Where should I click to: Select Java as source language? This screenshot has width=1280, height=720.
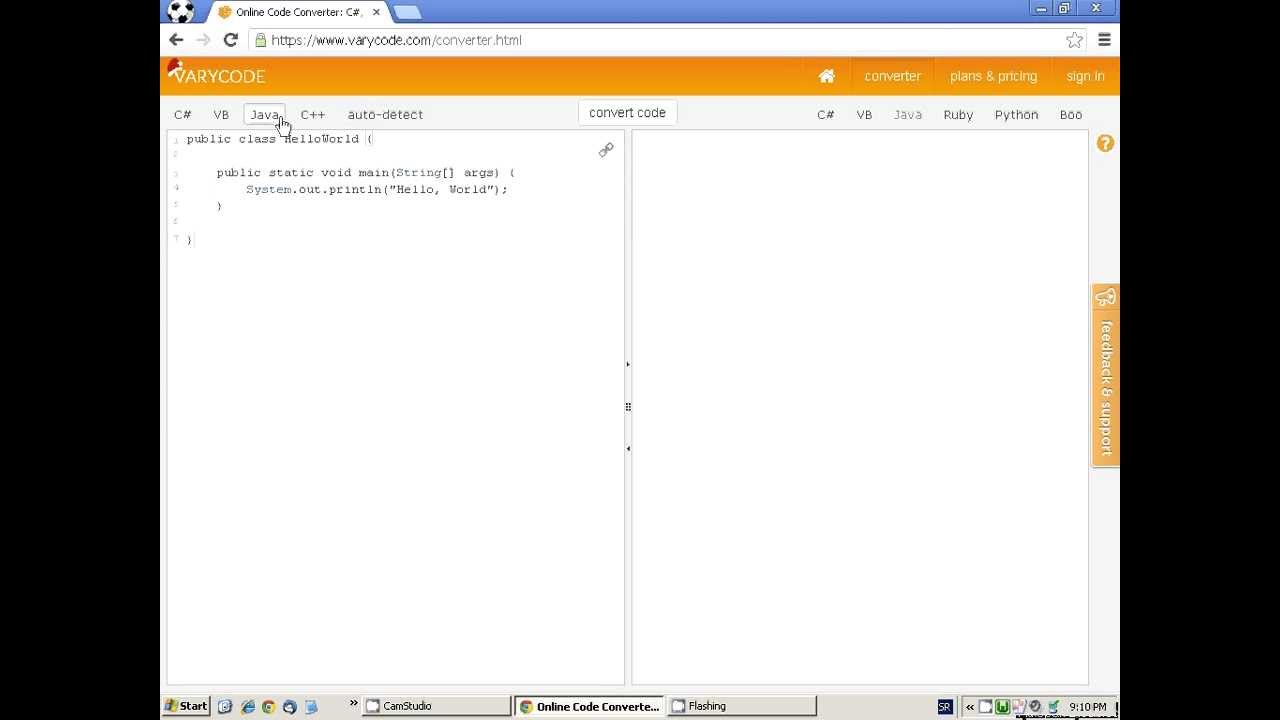[x=265, y=114]
